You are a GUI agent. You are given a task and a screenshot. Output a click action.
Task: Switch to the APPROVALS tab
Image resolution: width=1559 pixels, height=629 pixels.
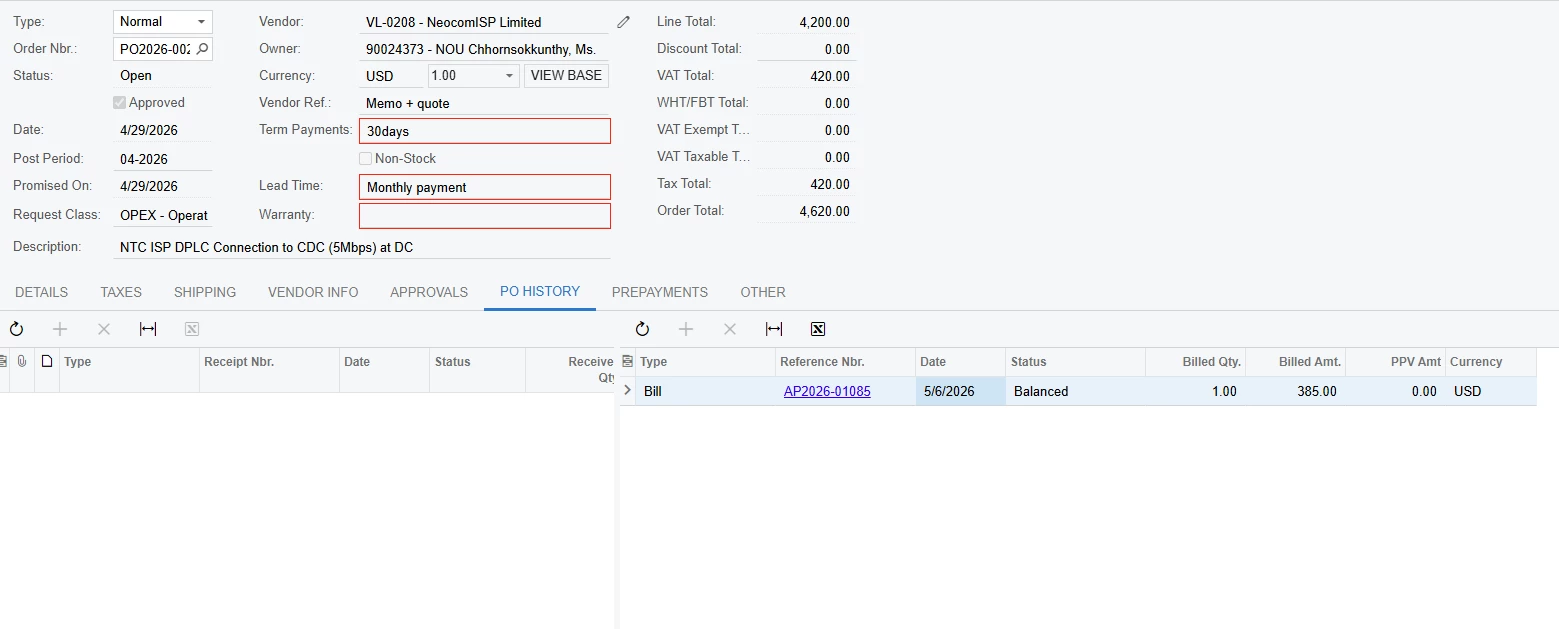pyautogui.click(x=429, y=292)
